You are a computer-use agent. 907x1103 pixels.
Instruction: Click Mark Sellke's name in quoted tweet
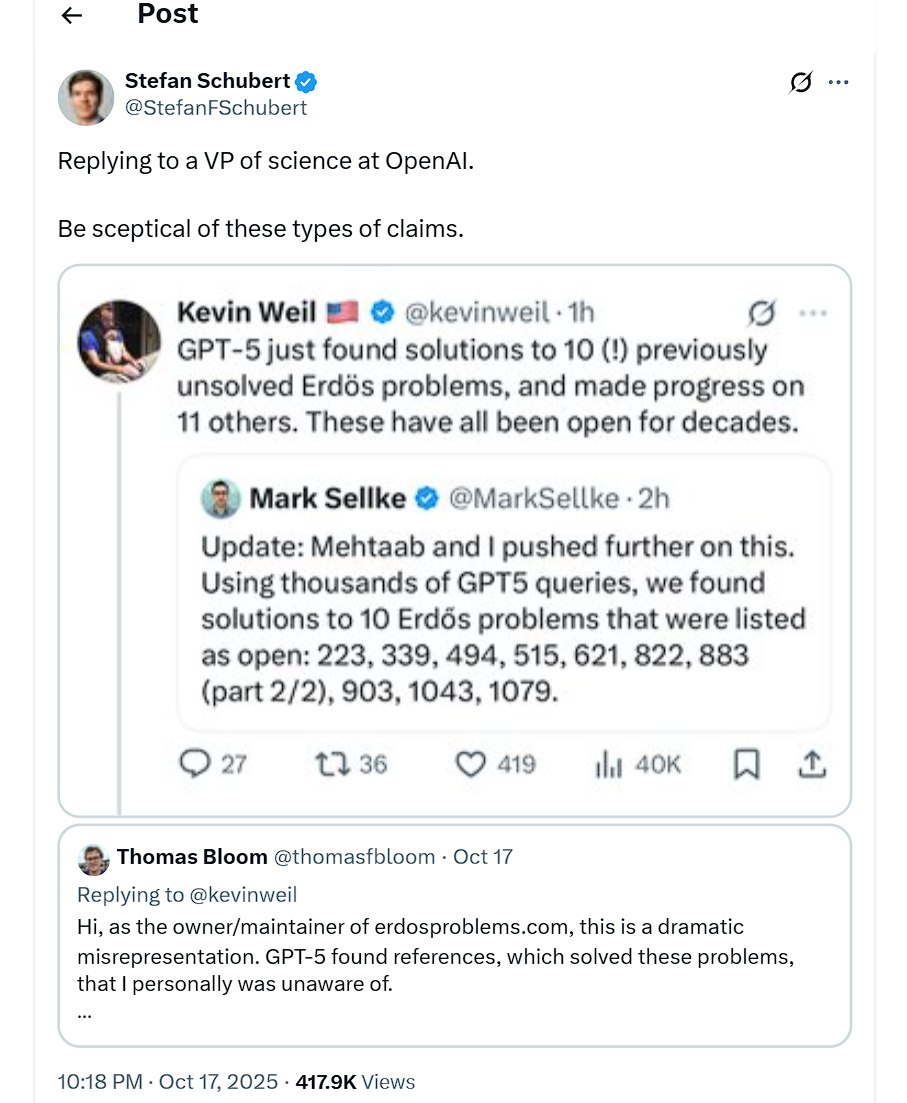click(327, 497)
